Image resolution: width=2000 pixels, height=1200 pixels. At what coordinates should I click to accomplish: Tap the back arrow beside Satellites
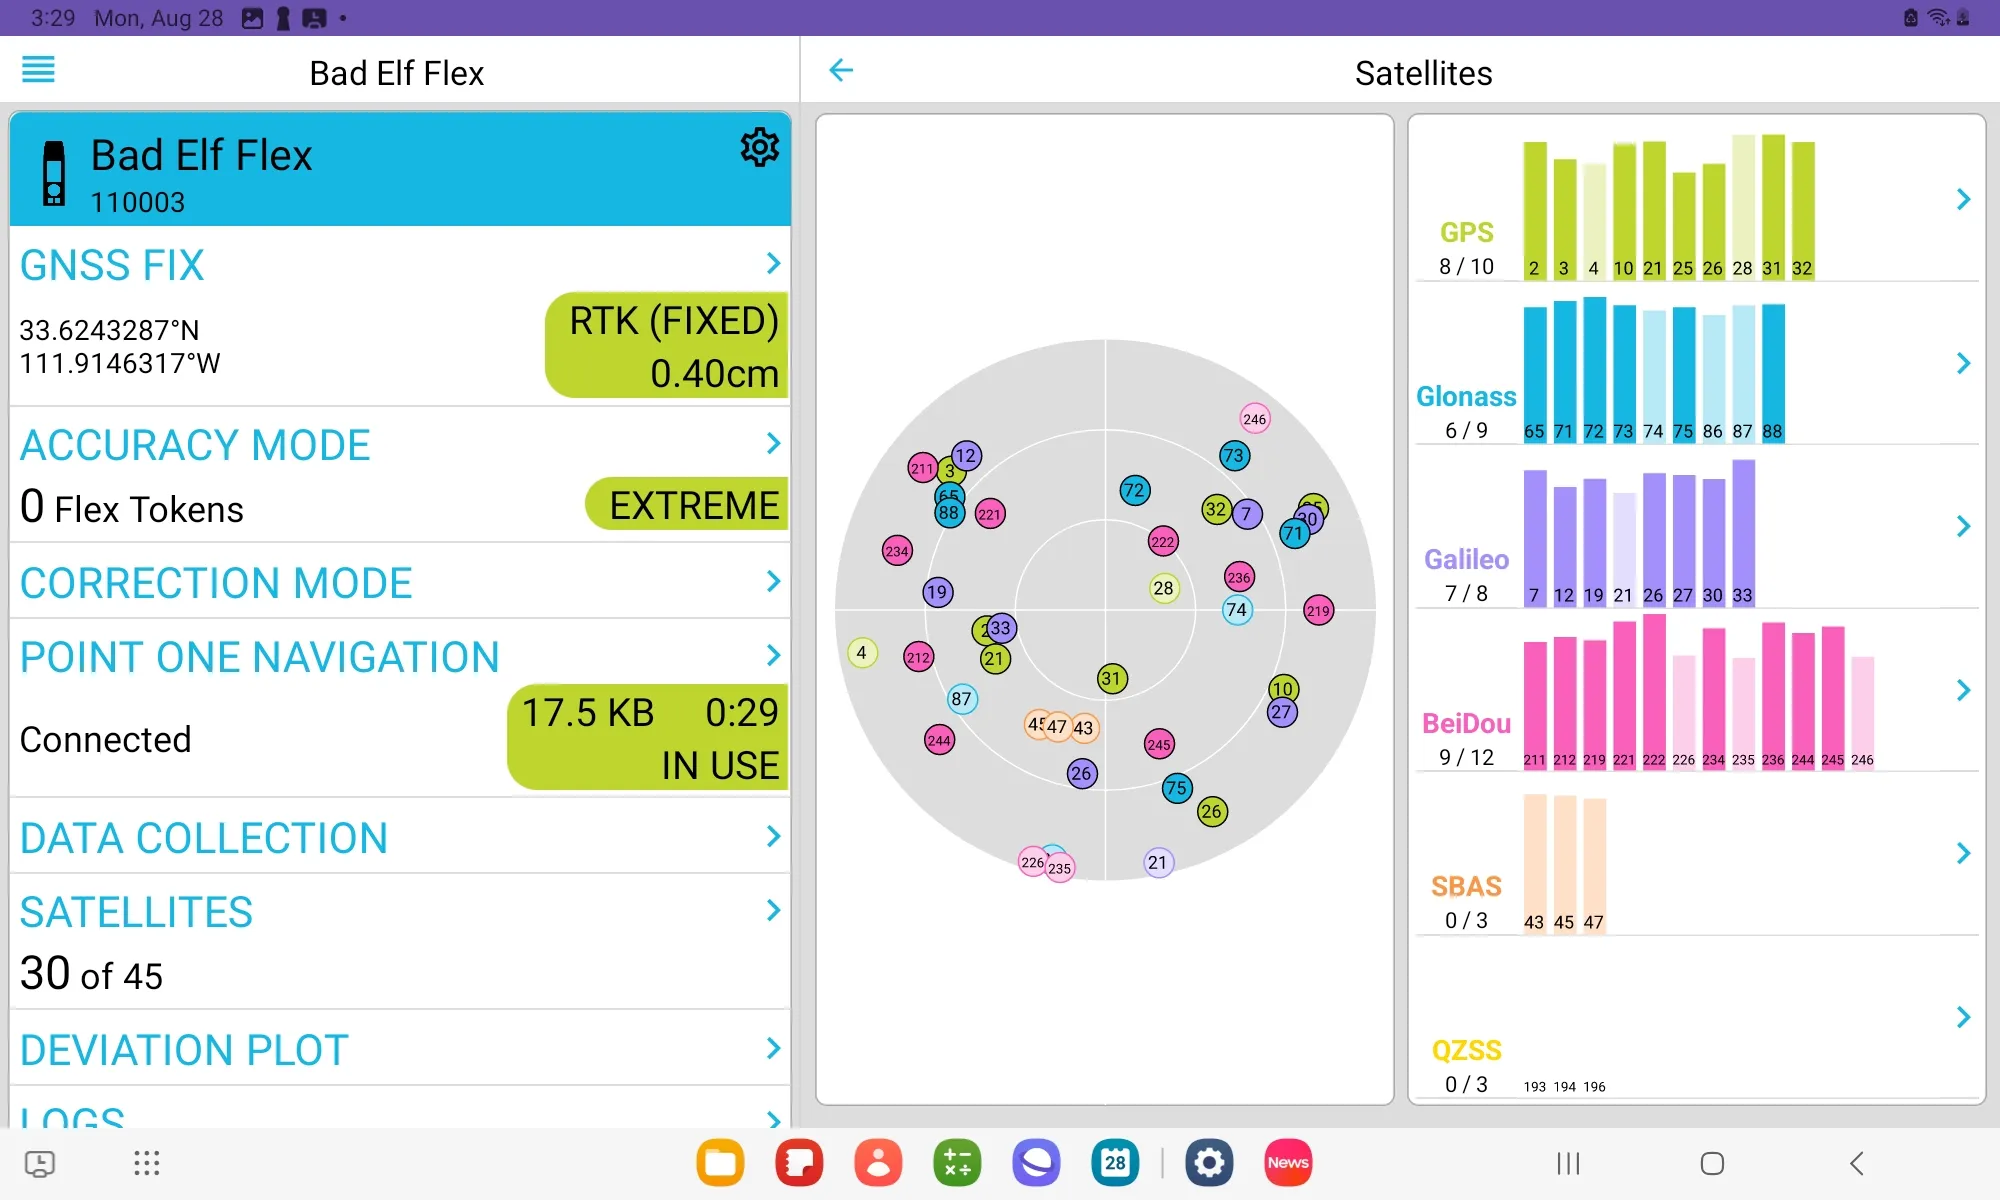click(841, 70)
